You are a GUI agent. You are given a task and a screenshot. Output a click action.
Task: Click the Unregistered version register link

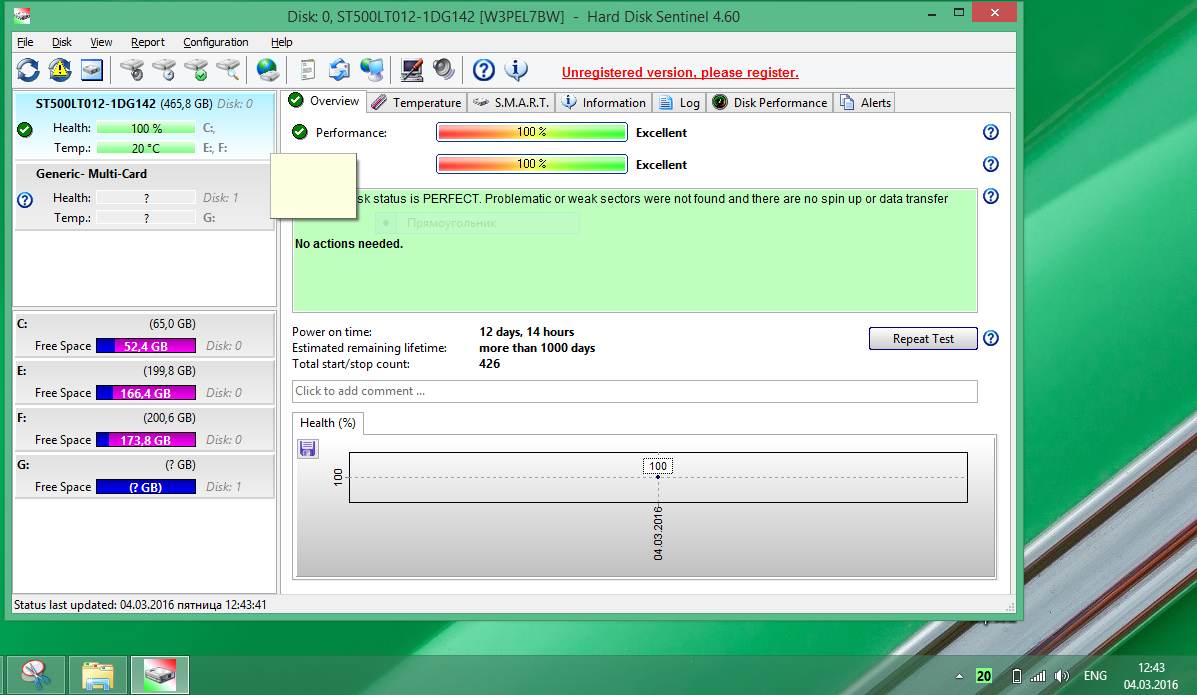pos(680,72)
